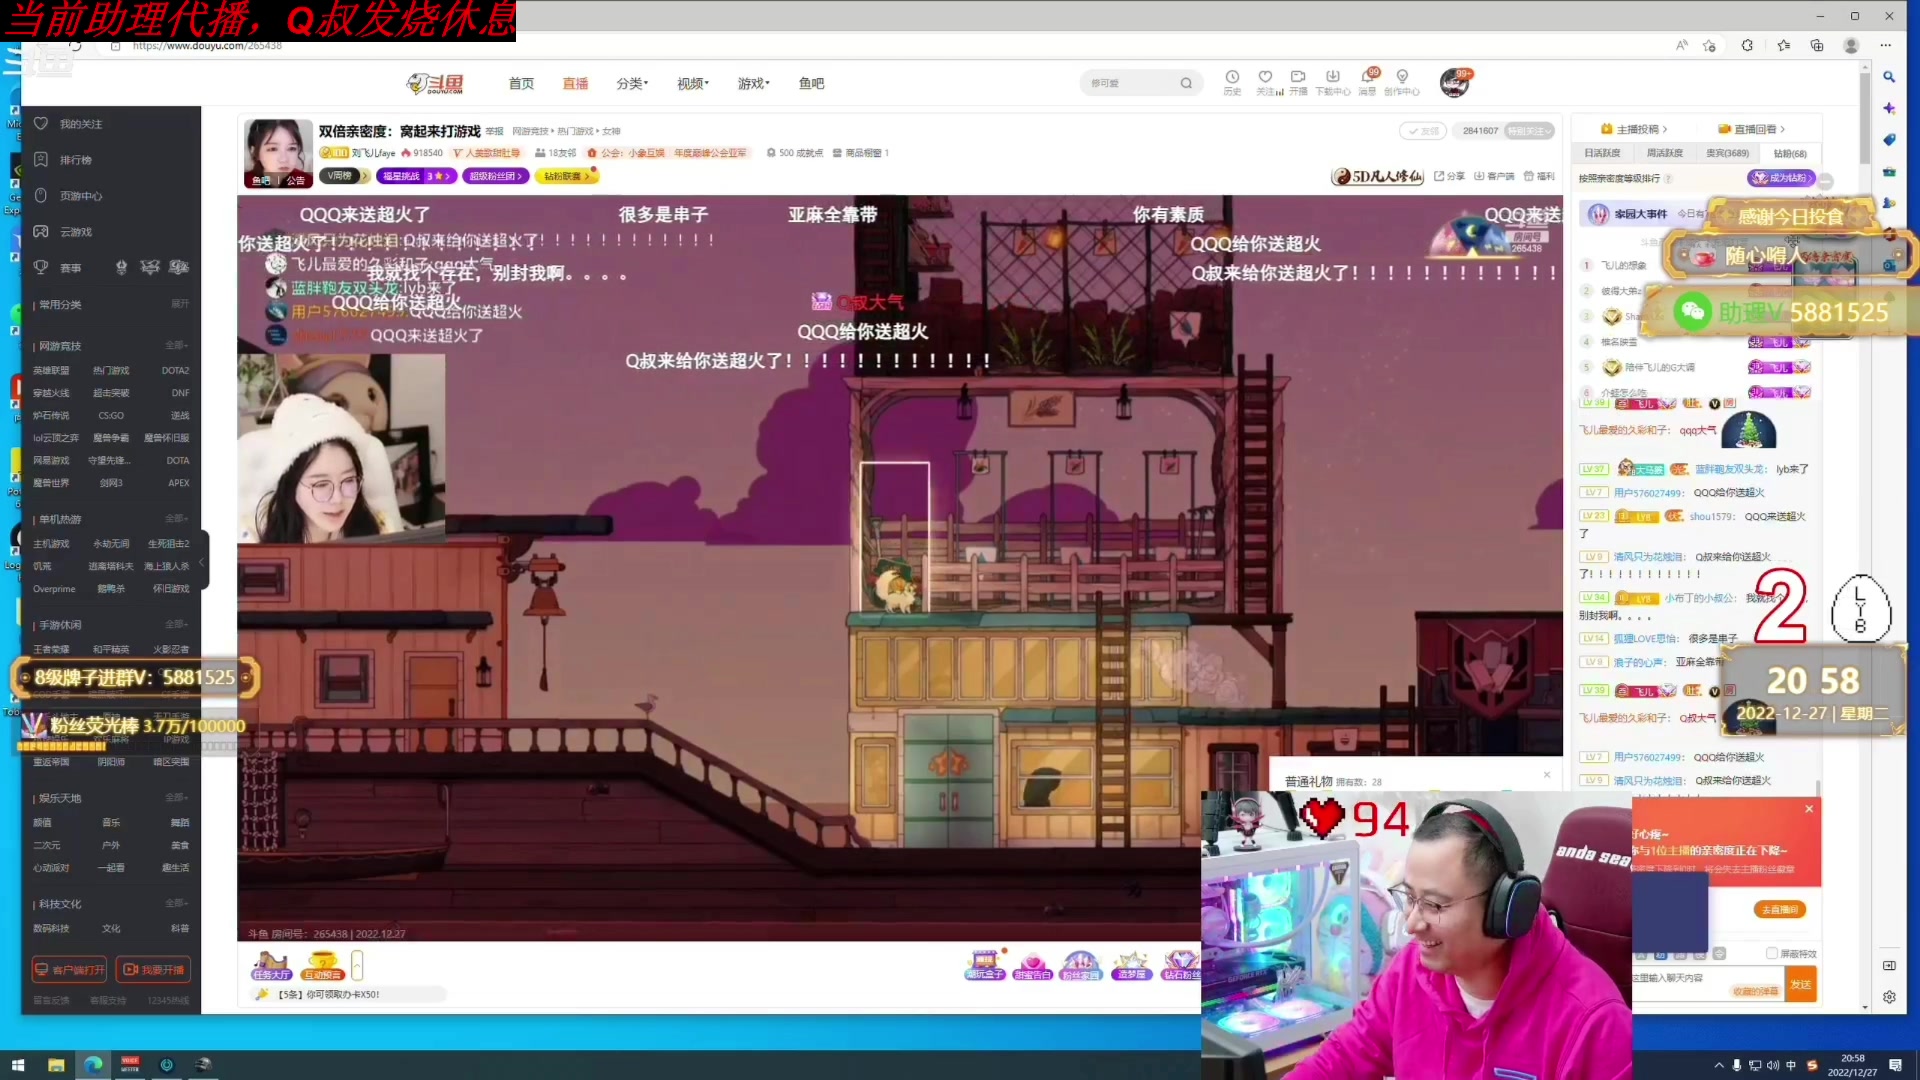Open the 特别关注 dropdown arrow

tap(1548, 131)
